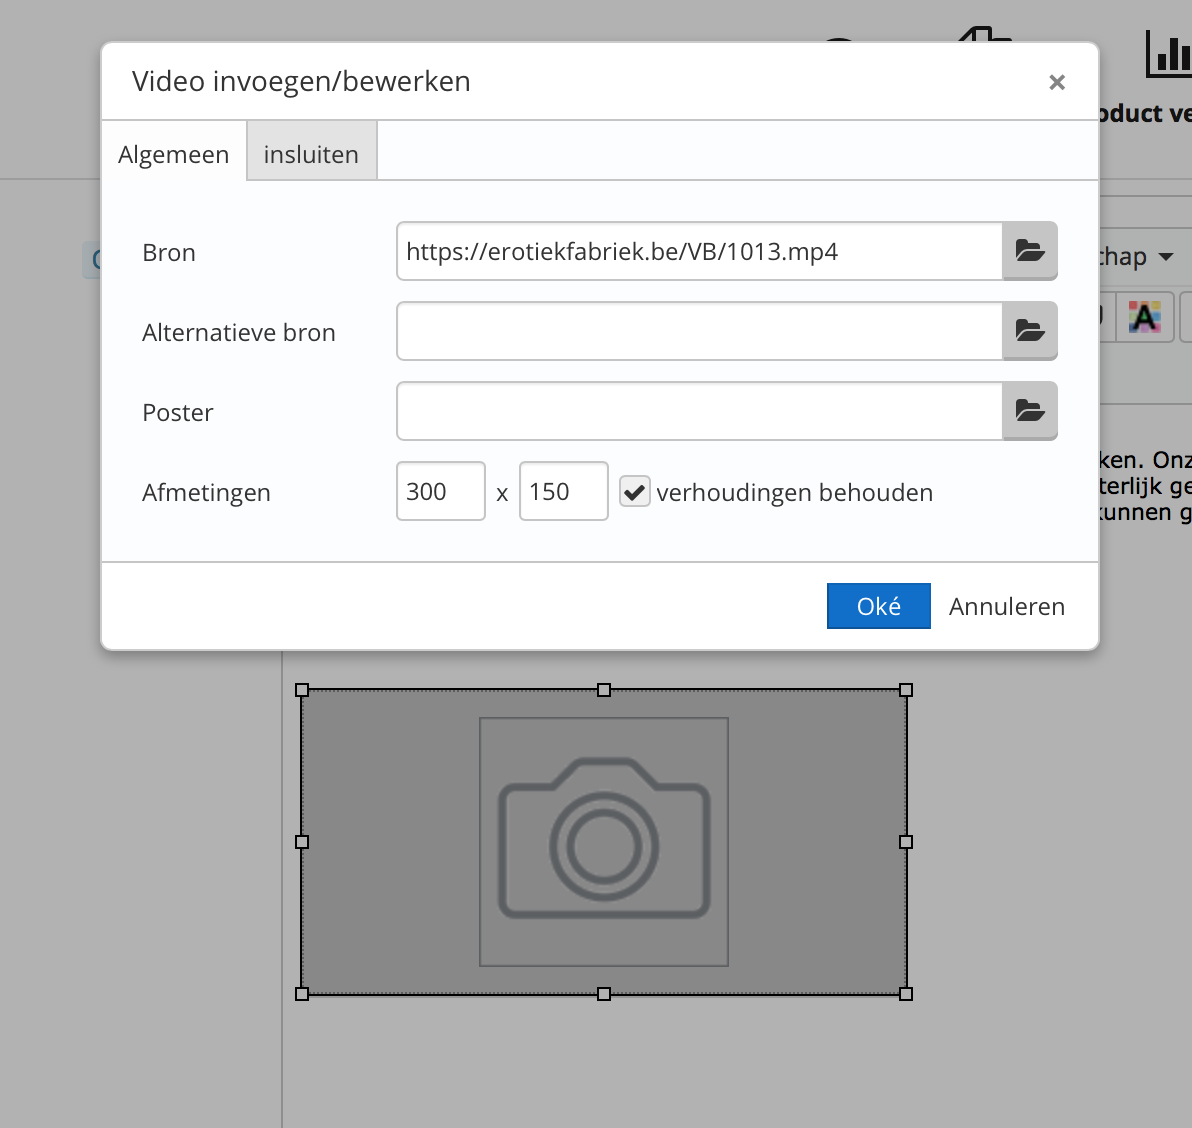Screen dimensions: 1192x1128
Task: Toggle the verhoudingen behouden checkbox
Action: [634, 492]
